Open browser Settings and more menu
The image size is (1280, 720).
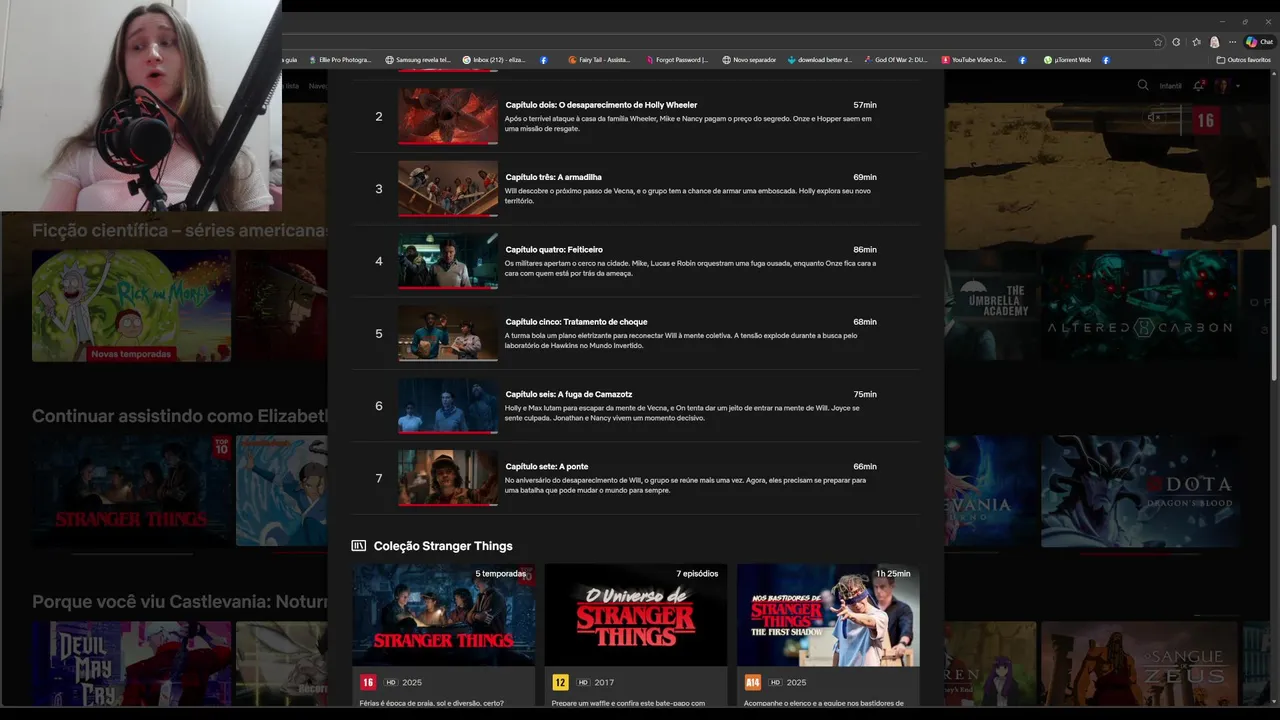click(1232, 42)
